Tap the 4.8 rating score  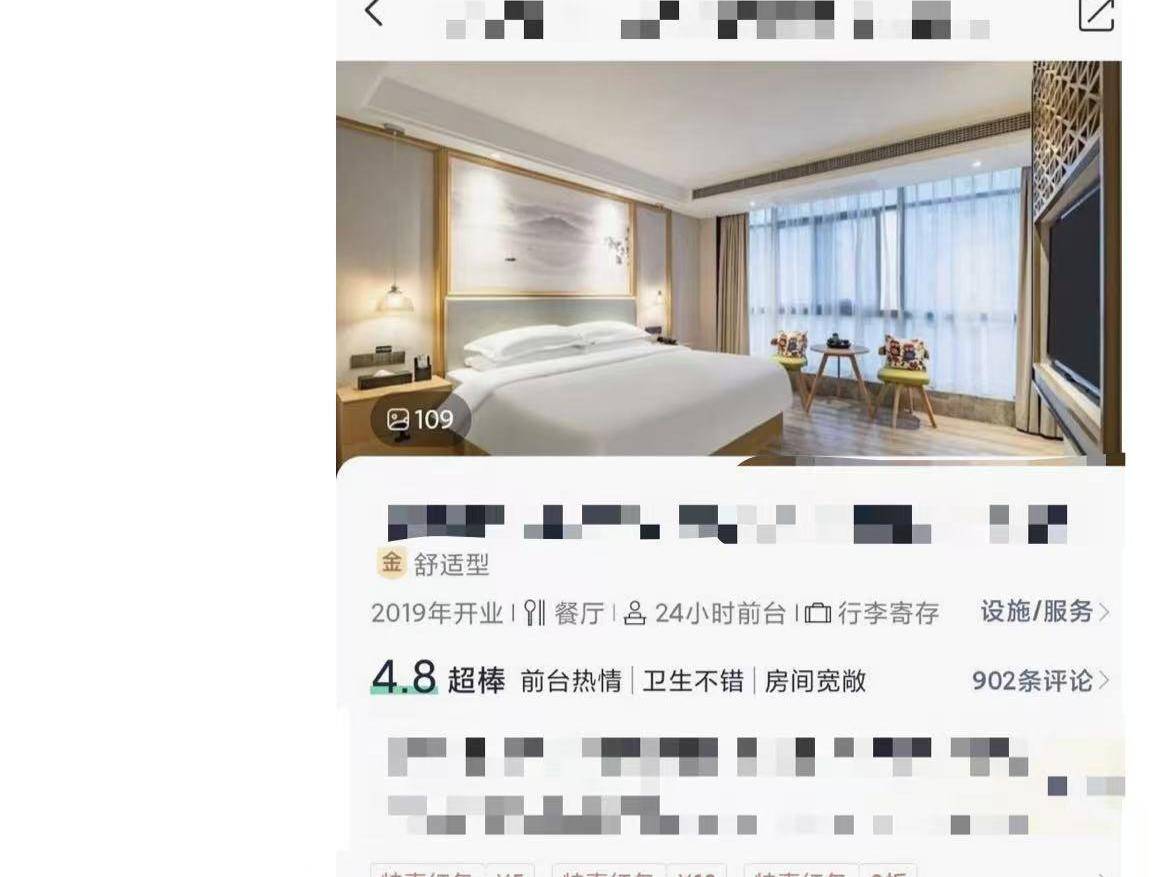[x=404, y=678]
